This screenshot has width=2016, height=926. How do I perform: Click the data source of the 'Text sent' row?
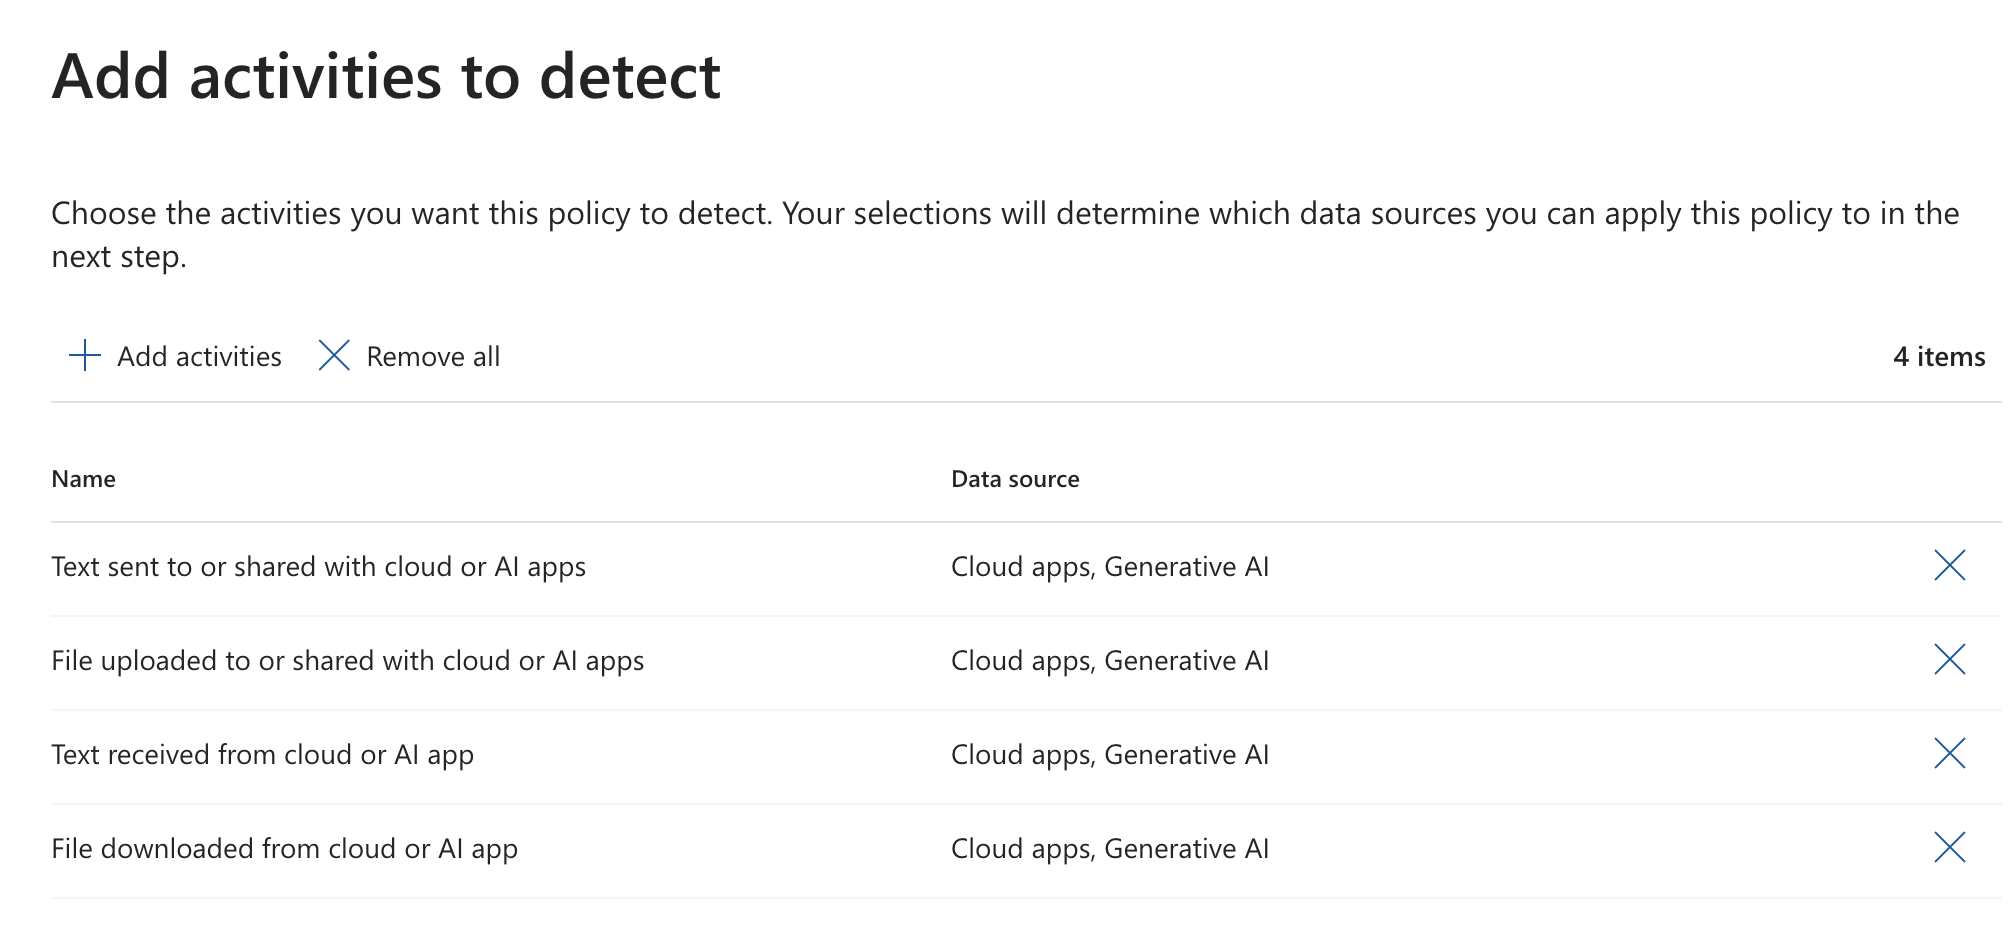1109,567
